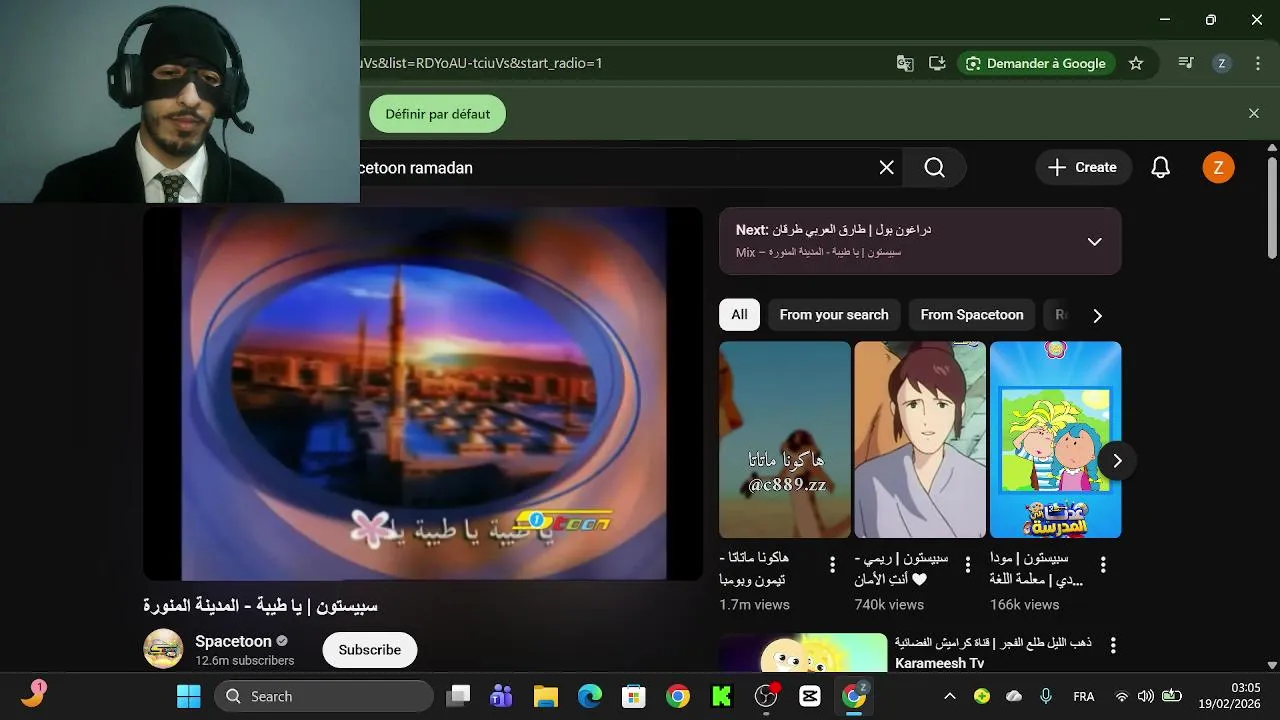The height and width of the screenshot is (720, 1280).
Task: Click the 166k views text
Action: (1024, 605)
